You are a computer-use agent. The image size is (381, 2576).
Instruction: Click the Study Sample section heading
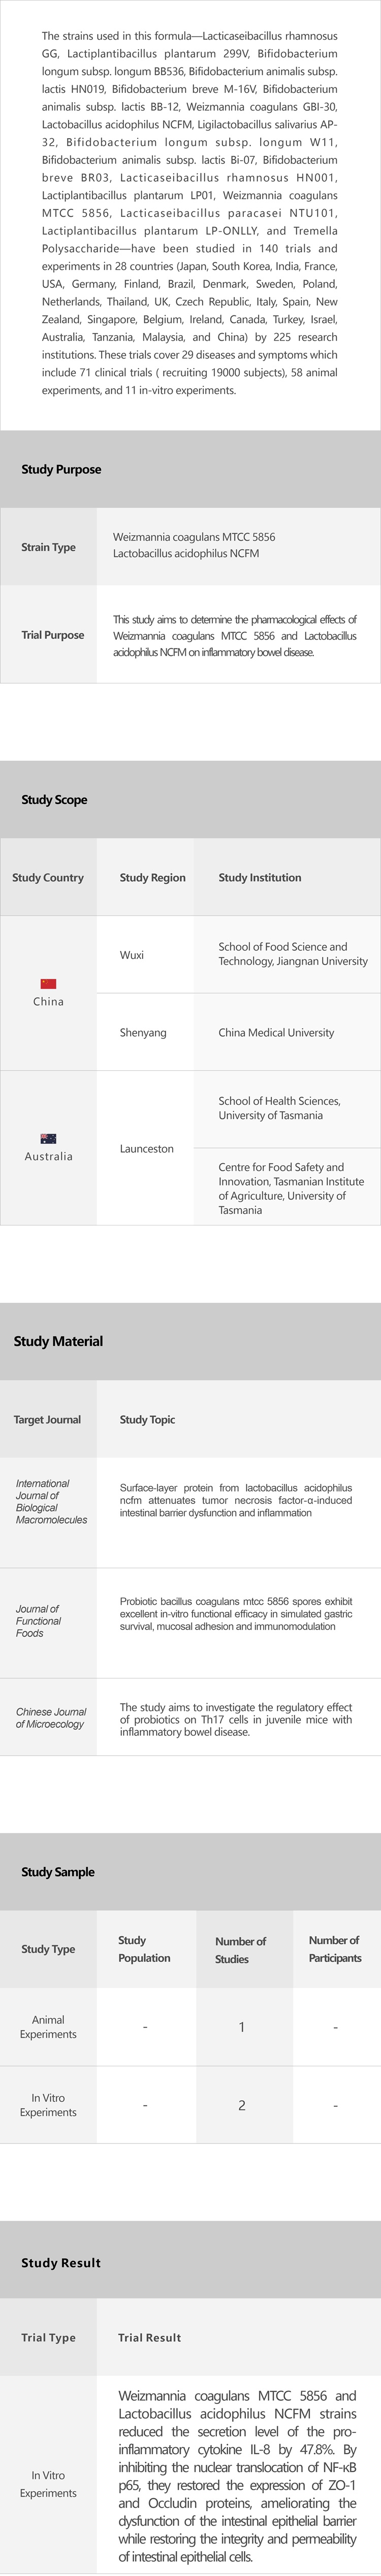tap(58, 1871)
